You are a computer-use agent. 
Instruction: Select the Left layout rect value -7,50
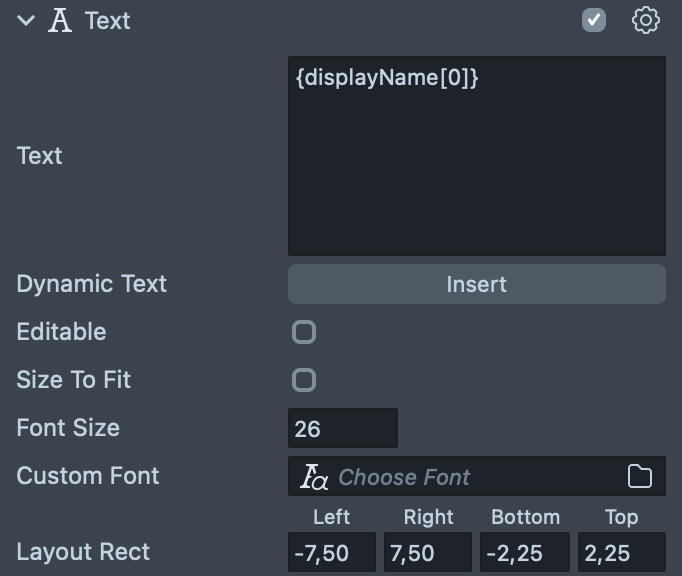tap(332, 552)
